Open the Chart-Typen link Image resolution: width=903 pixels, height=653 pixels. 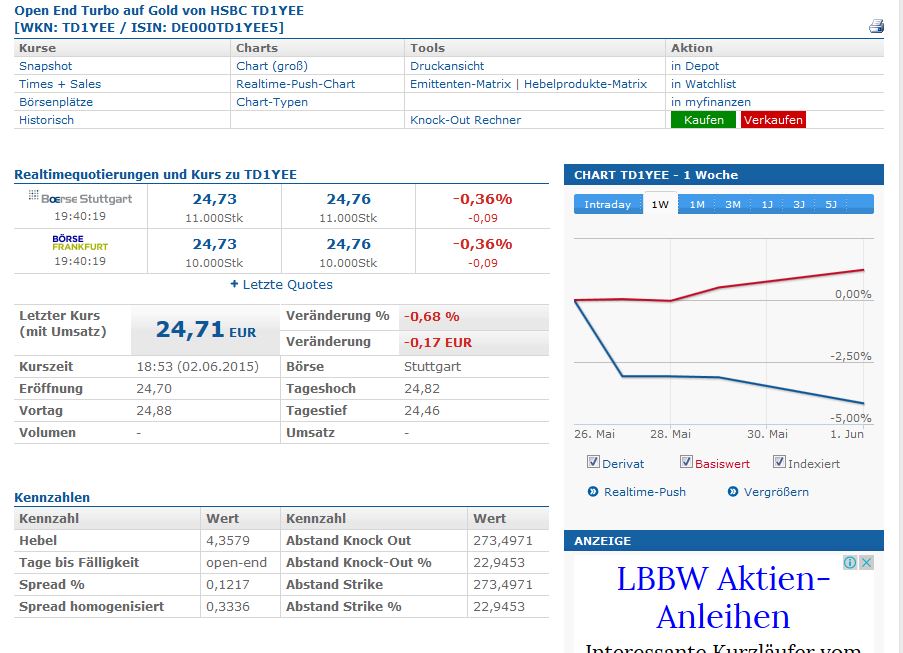(x=272, y=102)
